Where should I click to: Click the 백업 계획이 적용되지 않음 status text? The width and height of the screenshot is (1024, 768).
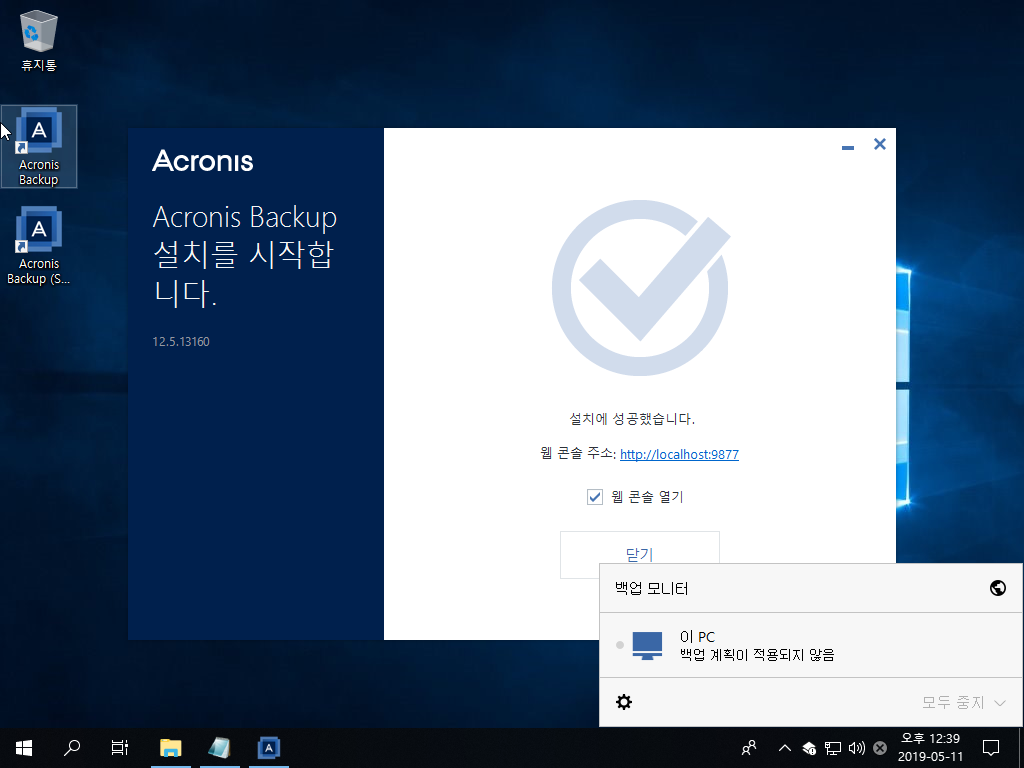tap(757, 655)
